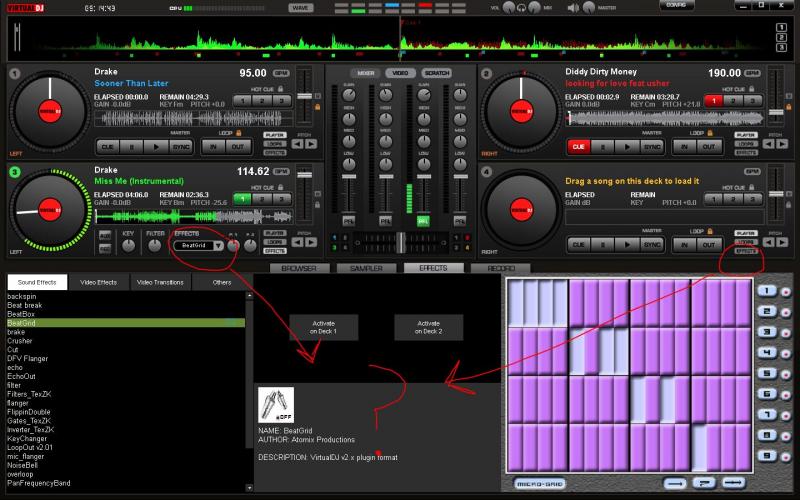Click the micro-grid pad number 1 button
800x500 pixels.
point(765,291)
